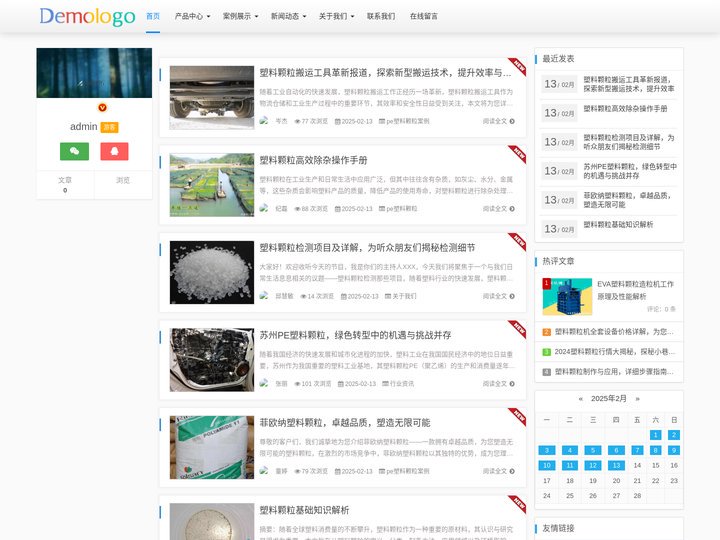The image size is (720, 540).
Task: Select calendar date 13 highlighted in blue
Action: coord(616,465)
